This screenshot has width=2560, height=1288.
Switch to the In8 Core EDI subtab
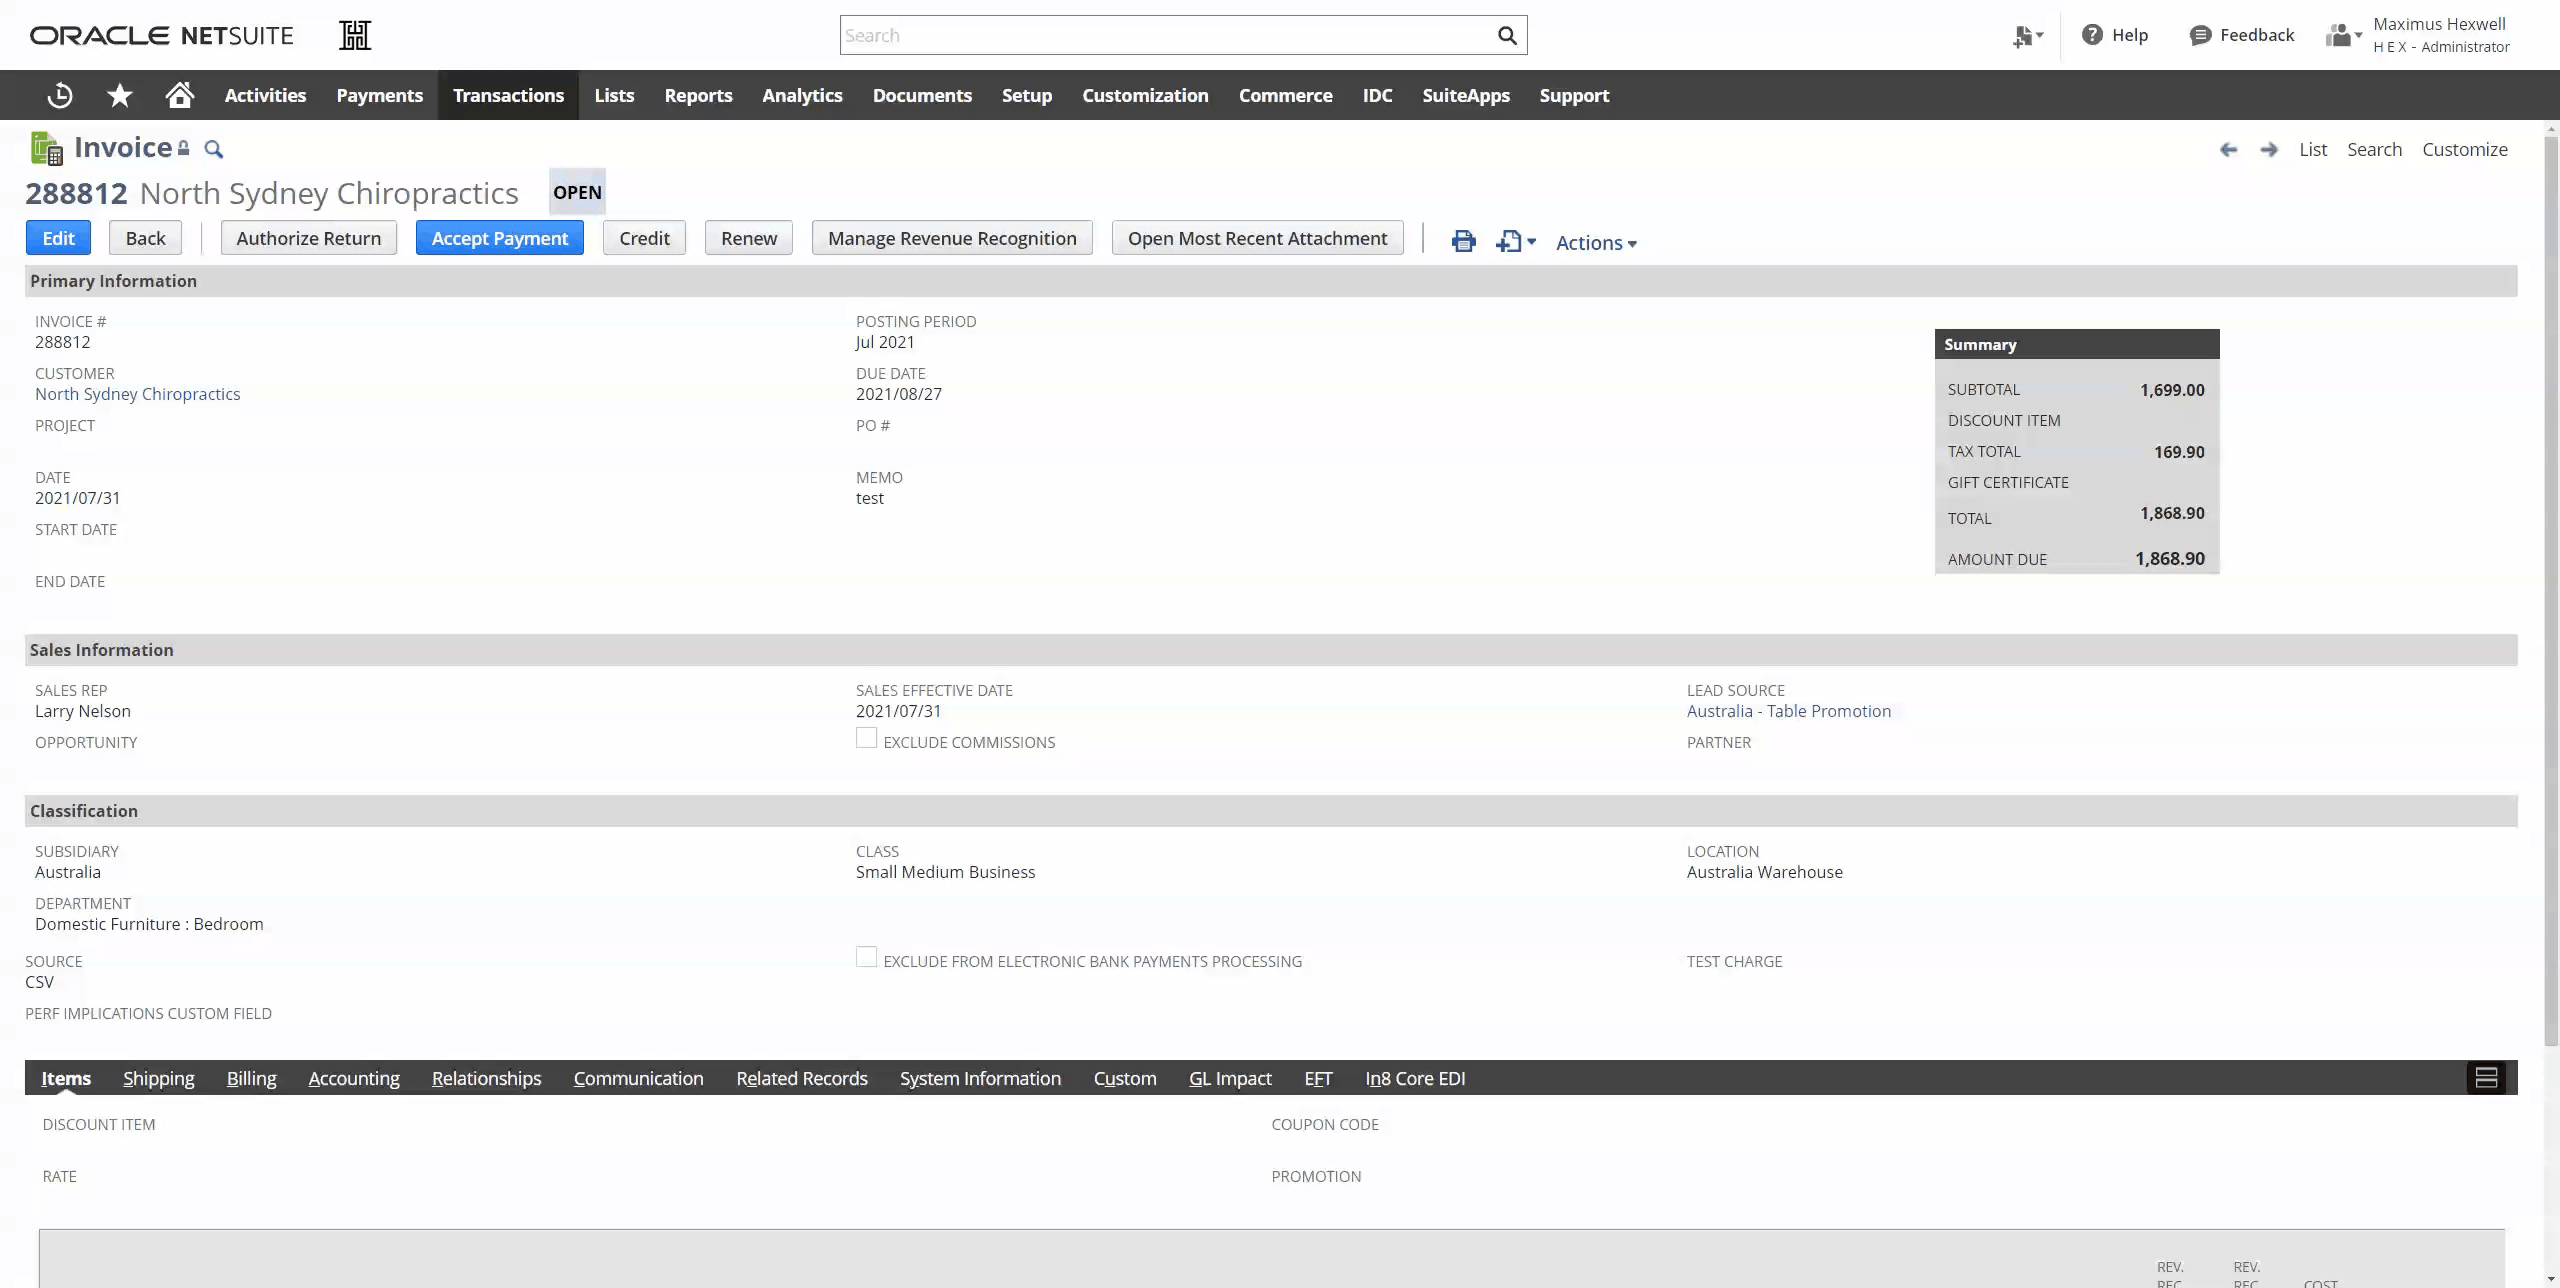click(1415, 1078)
